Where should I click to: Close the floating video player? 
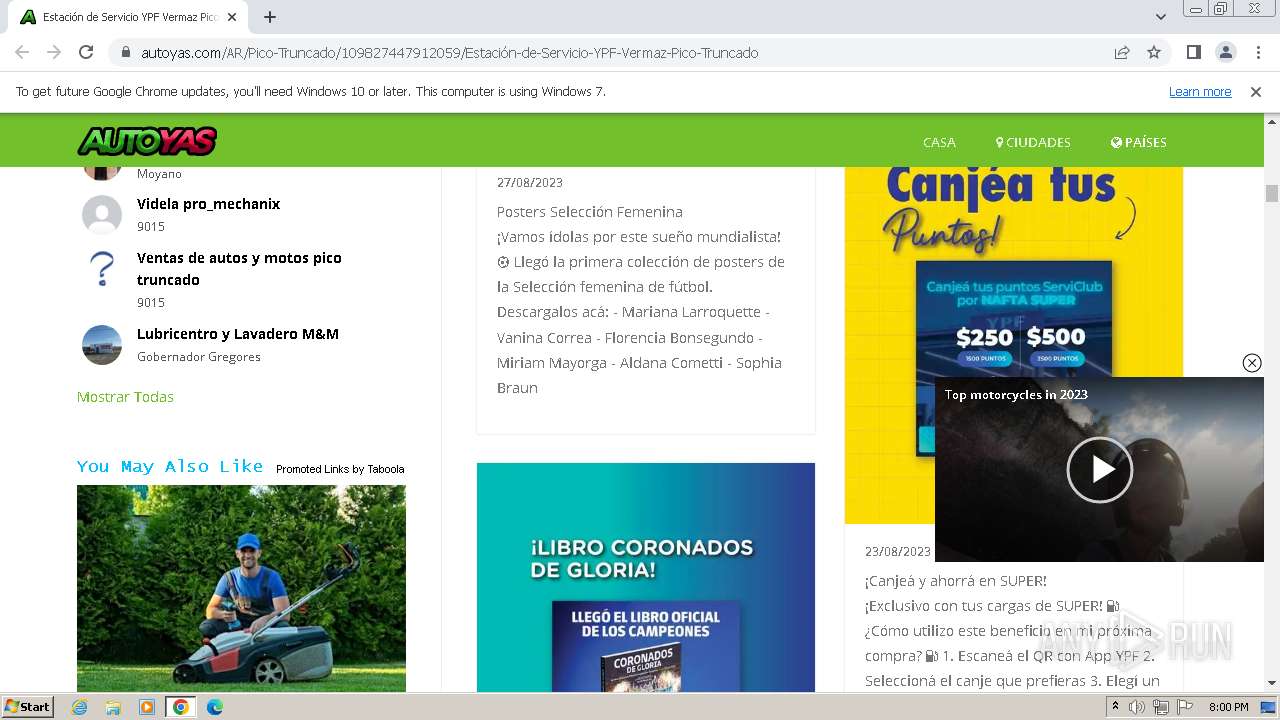[1252, 363]
